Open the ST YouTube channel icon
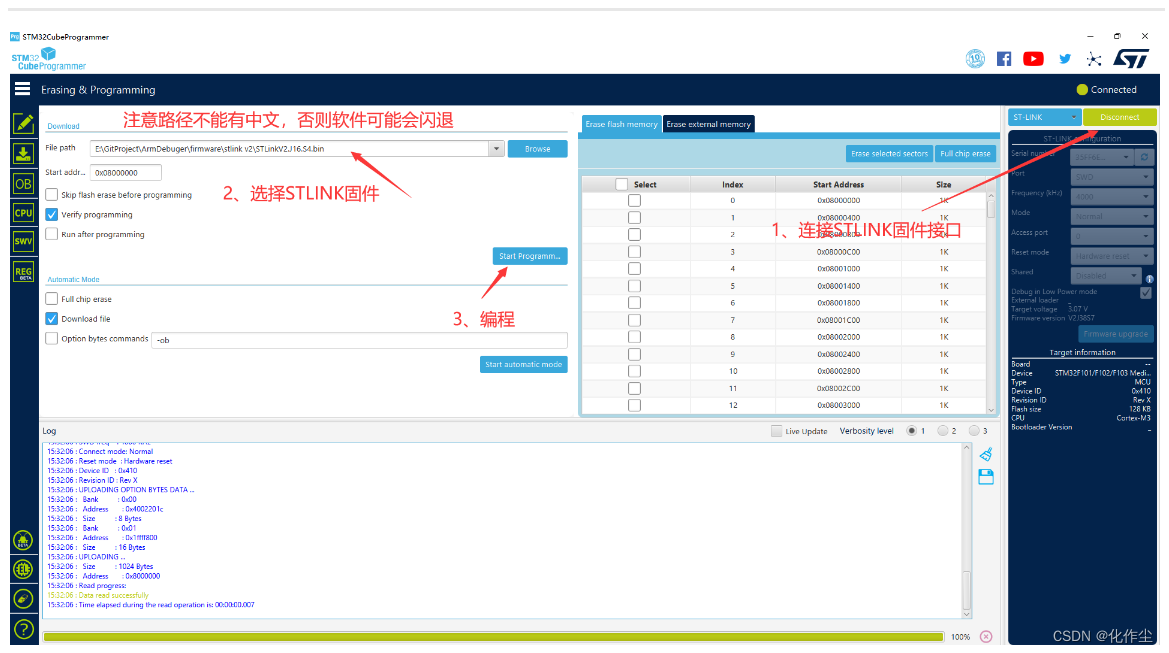This screenshot has height=653, width=1169. click(1033, 59)
